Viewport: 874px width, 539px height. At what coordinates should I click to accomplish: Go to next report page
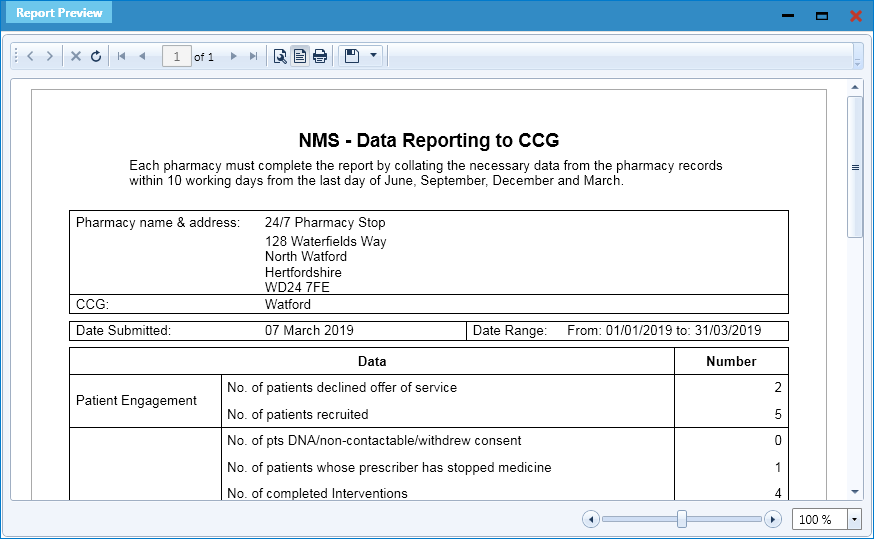click(x=234, y=56)
